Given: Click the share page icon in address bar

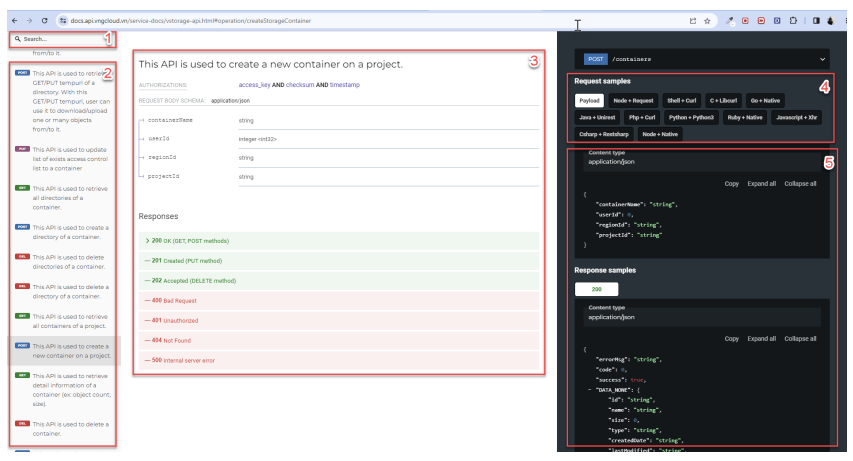Looking at the screenshot, I should [x=692, y=20].
